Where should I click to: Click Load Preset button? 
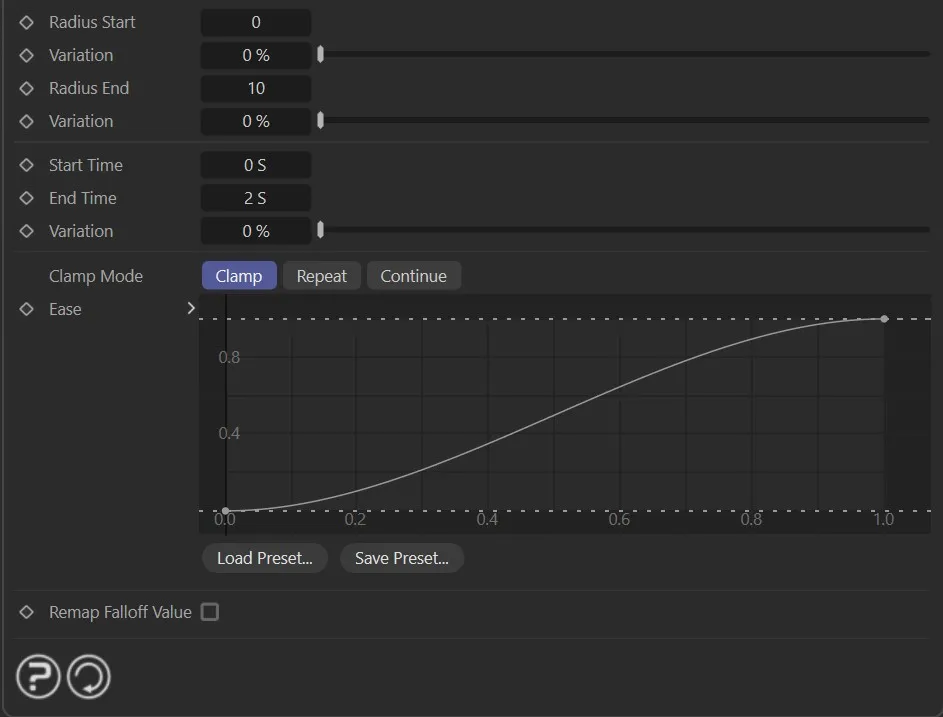pyautogui.click(x=265, y=558)
